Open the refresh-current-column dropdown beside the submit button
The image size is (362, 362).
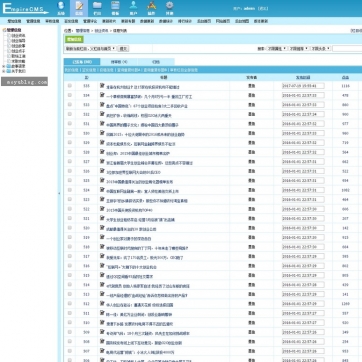point(91,48)
